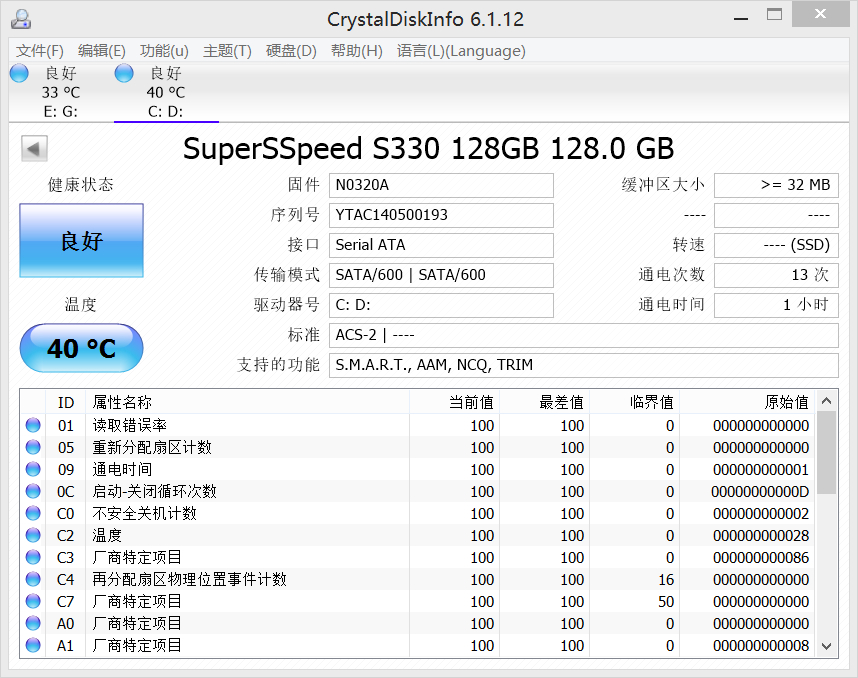This screenshot has width=858, height=678.
Task: Click status orb for attribute C7
Action: click(33, 601)
